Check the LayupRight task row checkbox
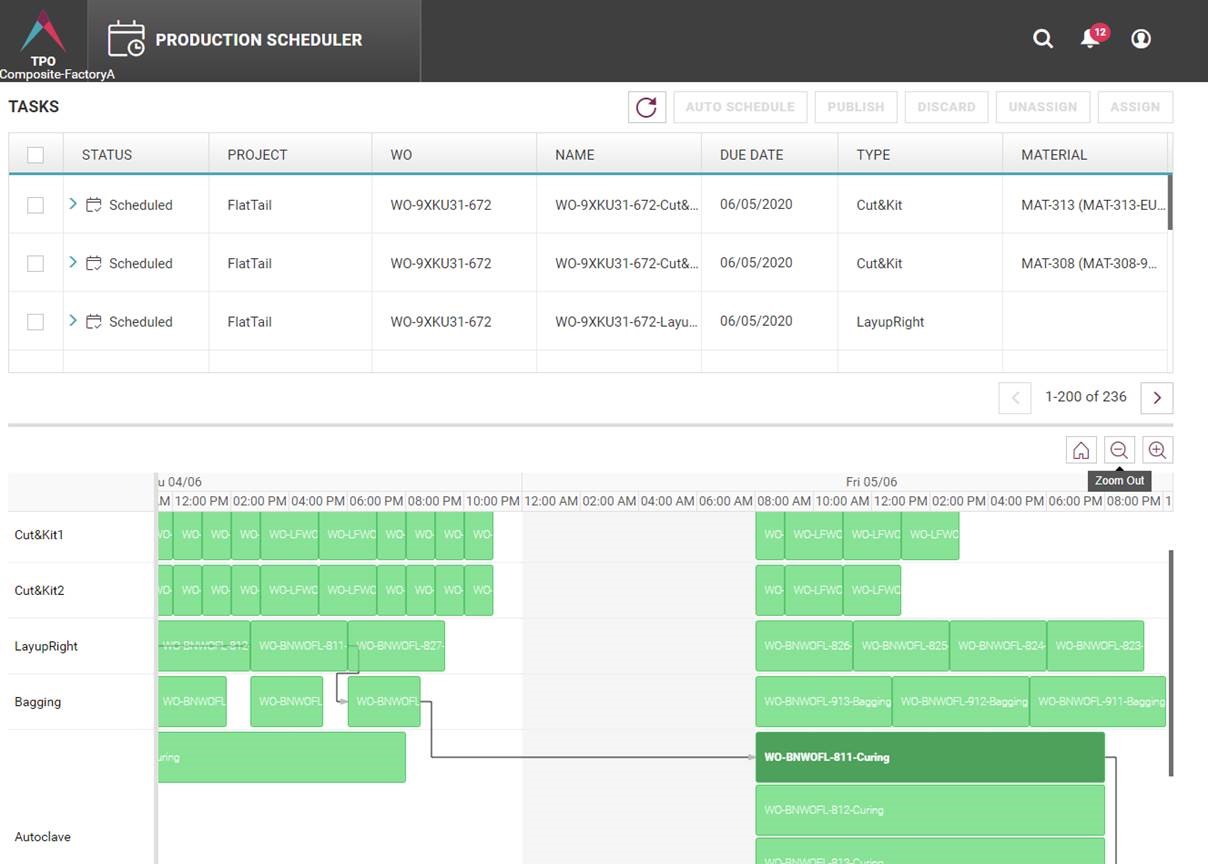This screenshot has height=864, width=1208. pyautogui.click(x=36, y=322)
